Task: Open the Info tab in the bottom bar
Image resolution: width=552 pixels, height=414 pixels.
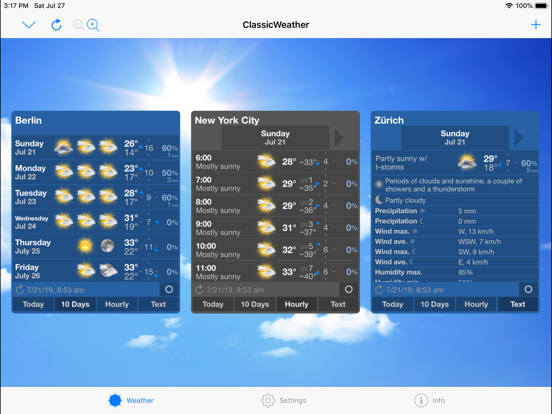Action: point(429,400)
